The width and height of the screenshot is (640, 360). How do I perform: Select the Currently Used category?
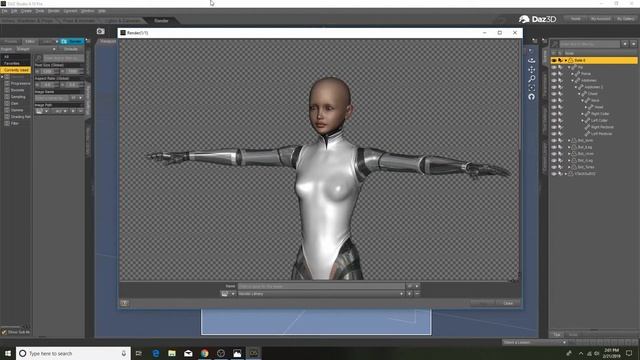tap(15, 70)
